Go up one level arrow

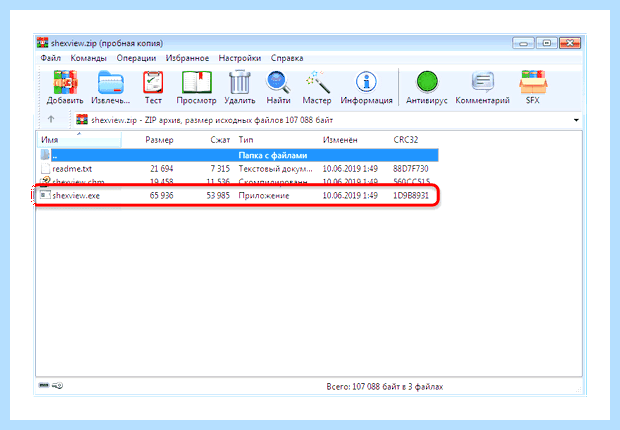pos(51,119)
